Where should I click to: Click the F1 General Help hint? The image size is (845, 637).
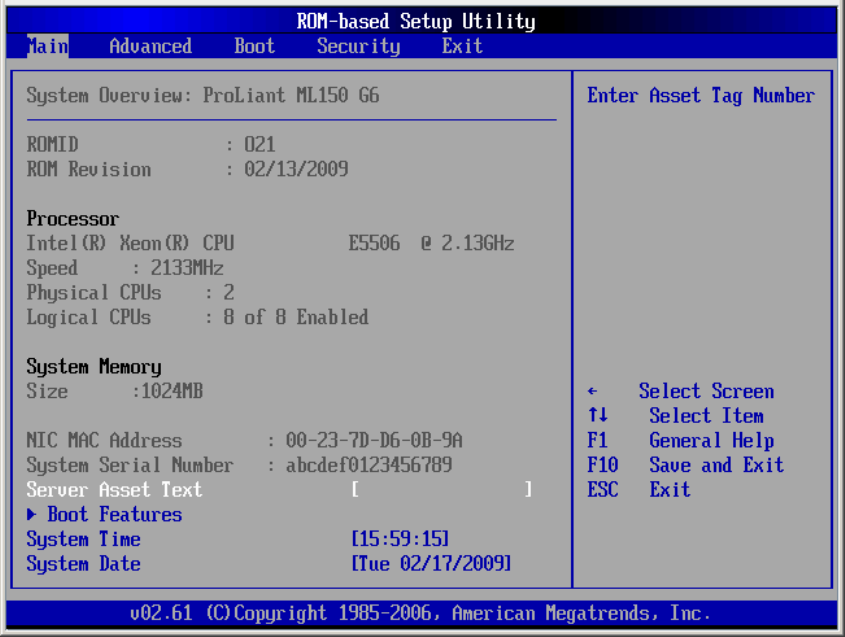point(681,441)
